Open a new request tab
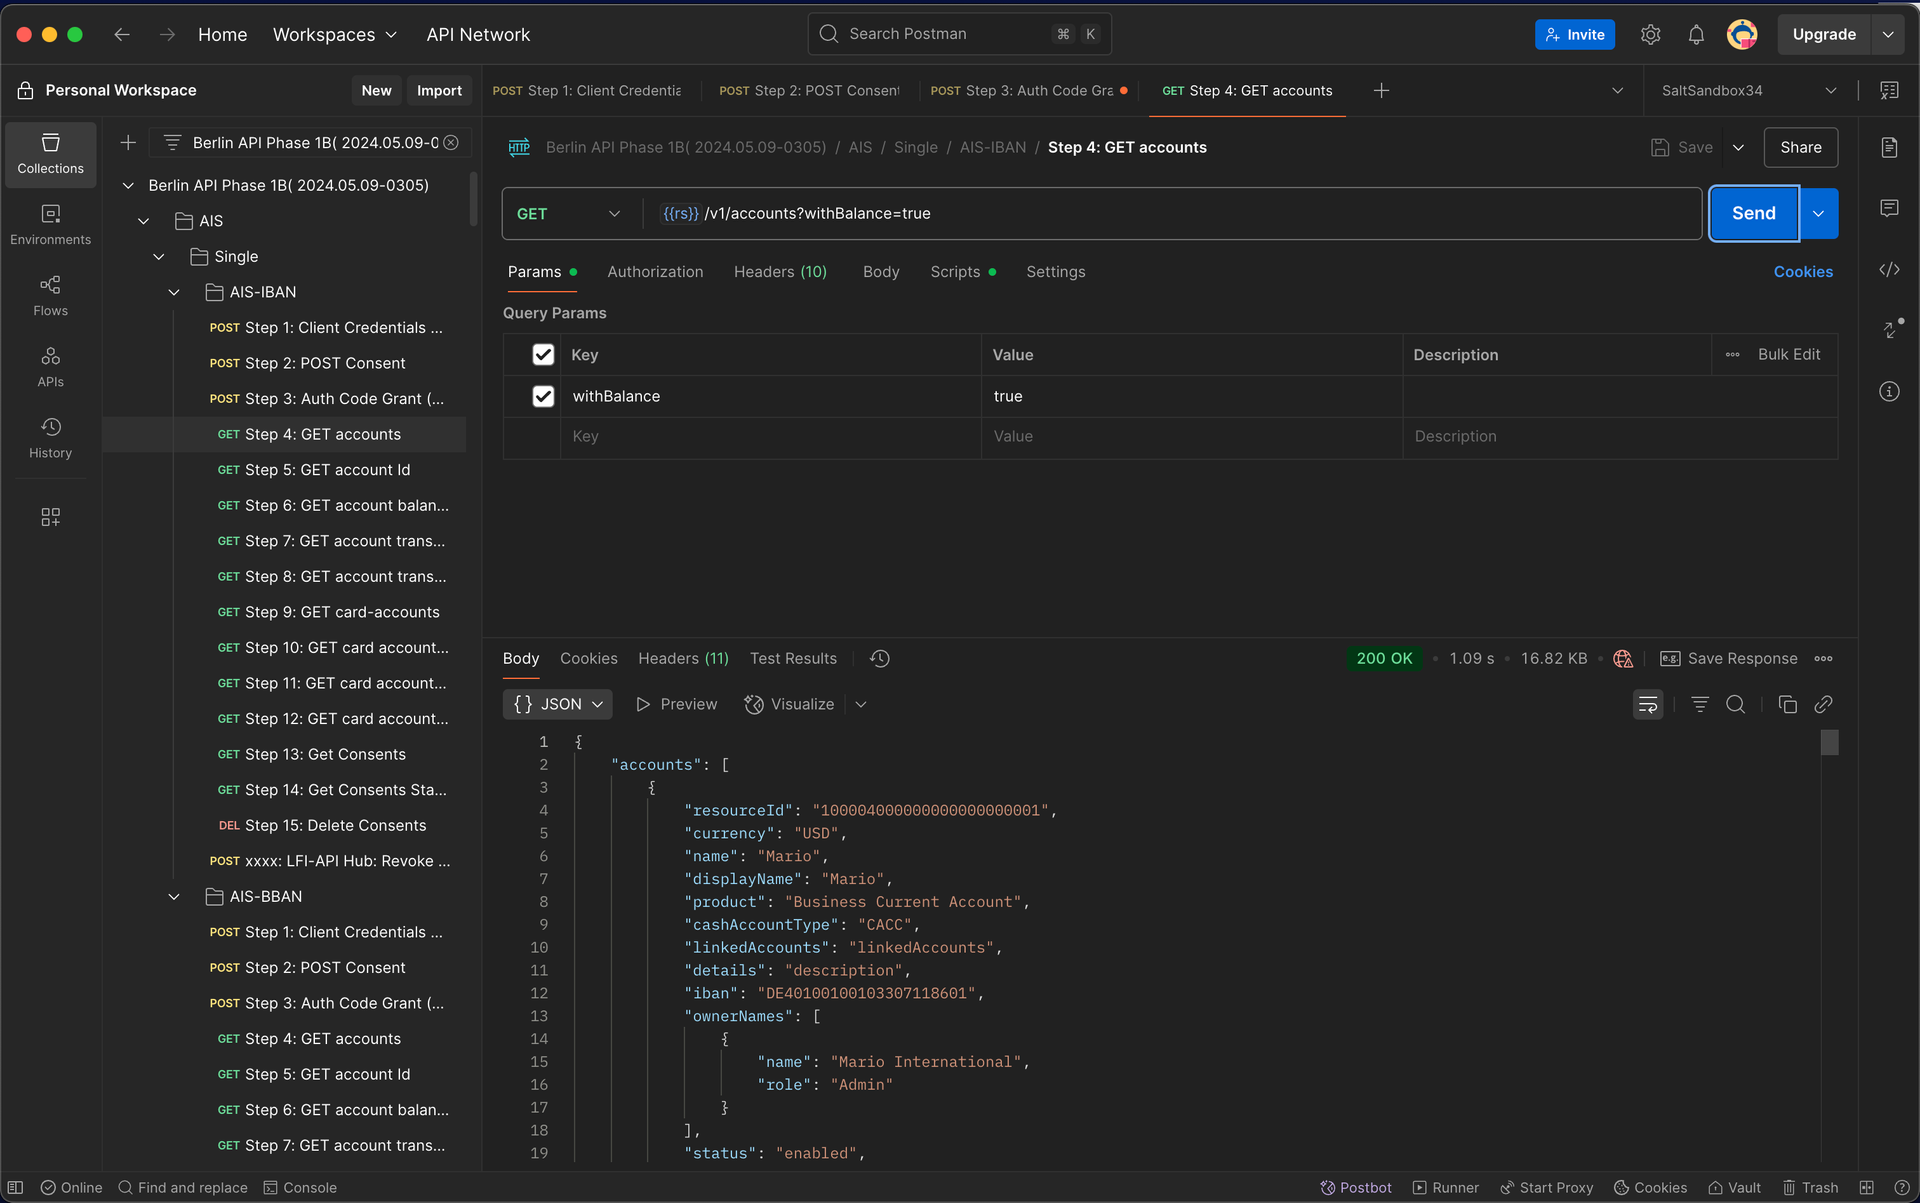This screenshot has height=1203, width=1920. (x=1381, y=90)
